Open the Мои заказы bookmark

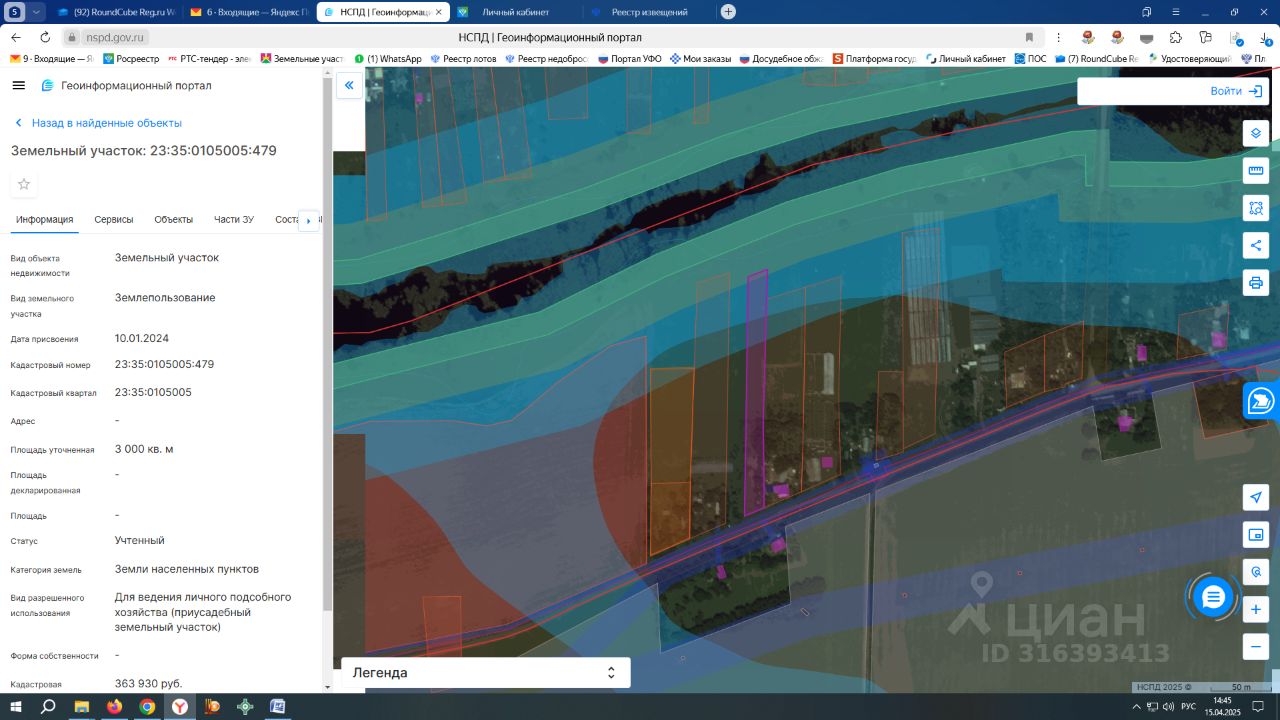pyautogui.click(x=701, y=59)
